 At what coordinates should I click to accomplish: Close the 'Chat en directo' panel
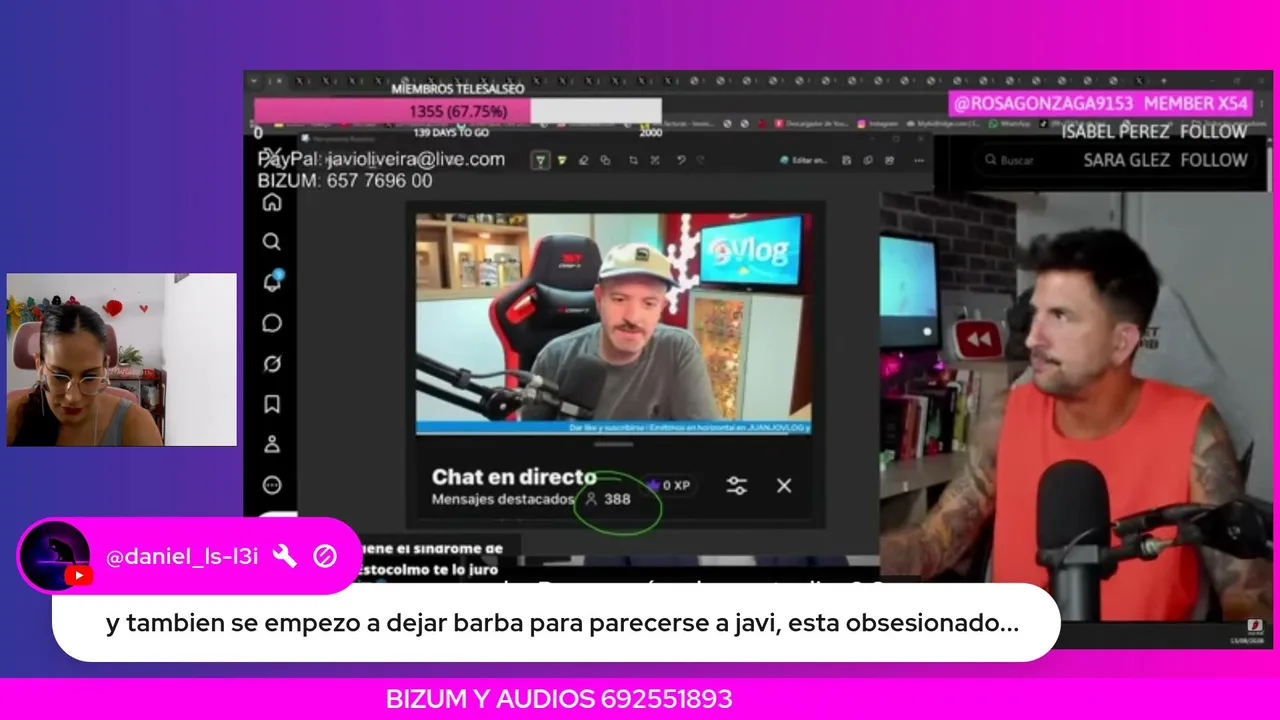coord(784,486)
